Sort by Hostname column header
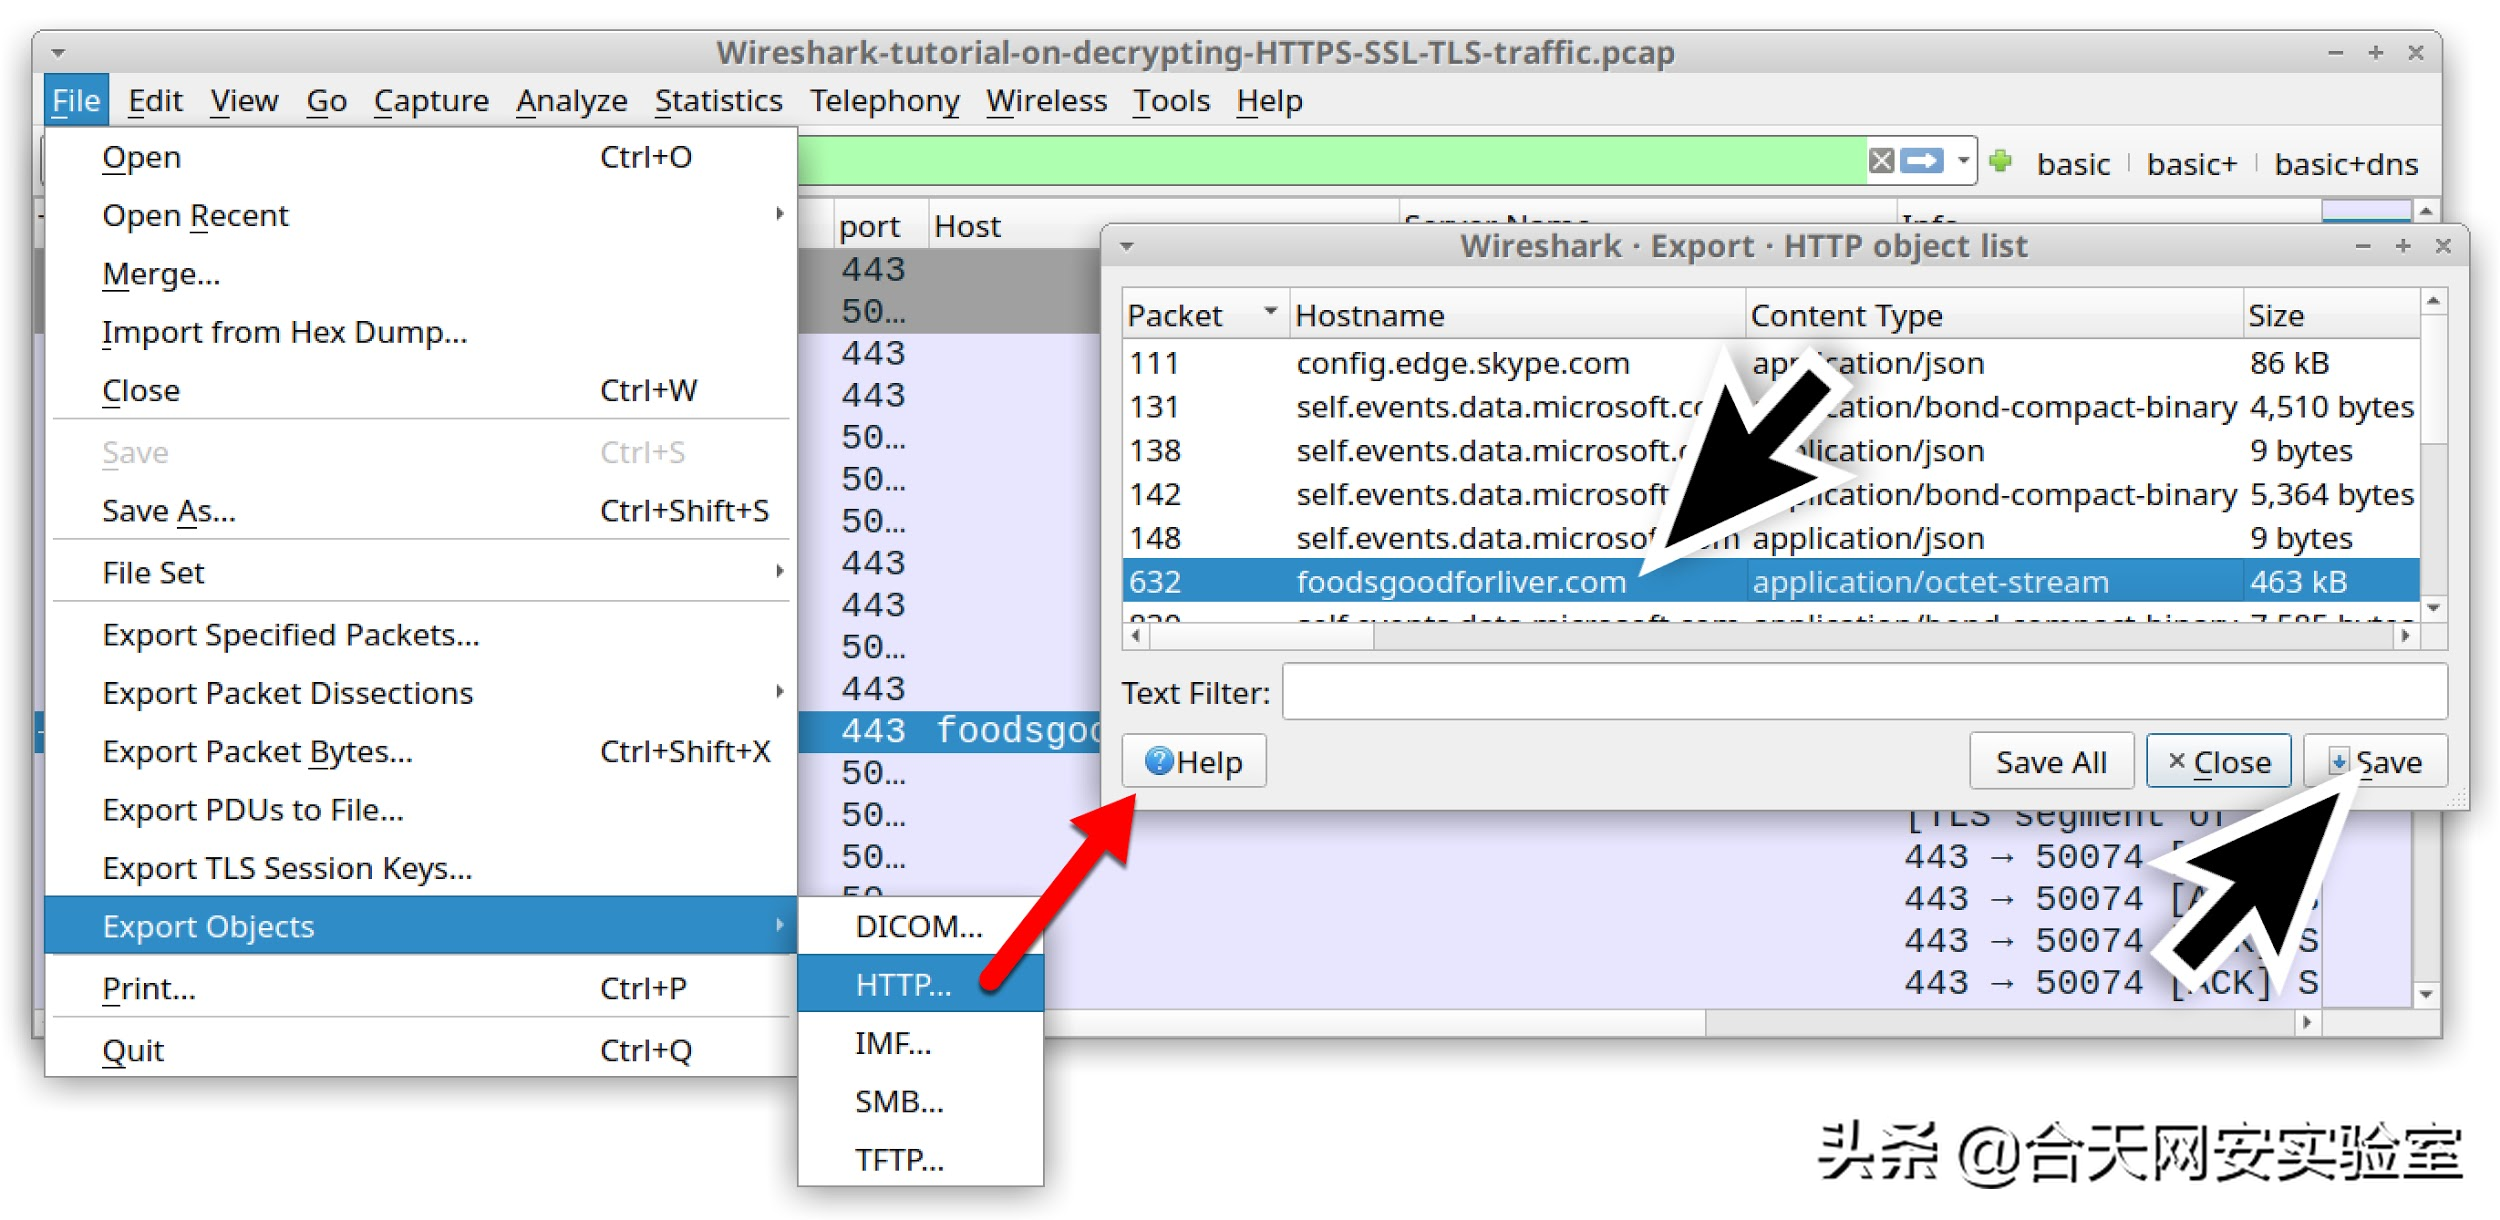Screen dimensions: 2500x1220 click(x=1517, y=315)
